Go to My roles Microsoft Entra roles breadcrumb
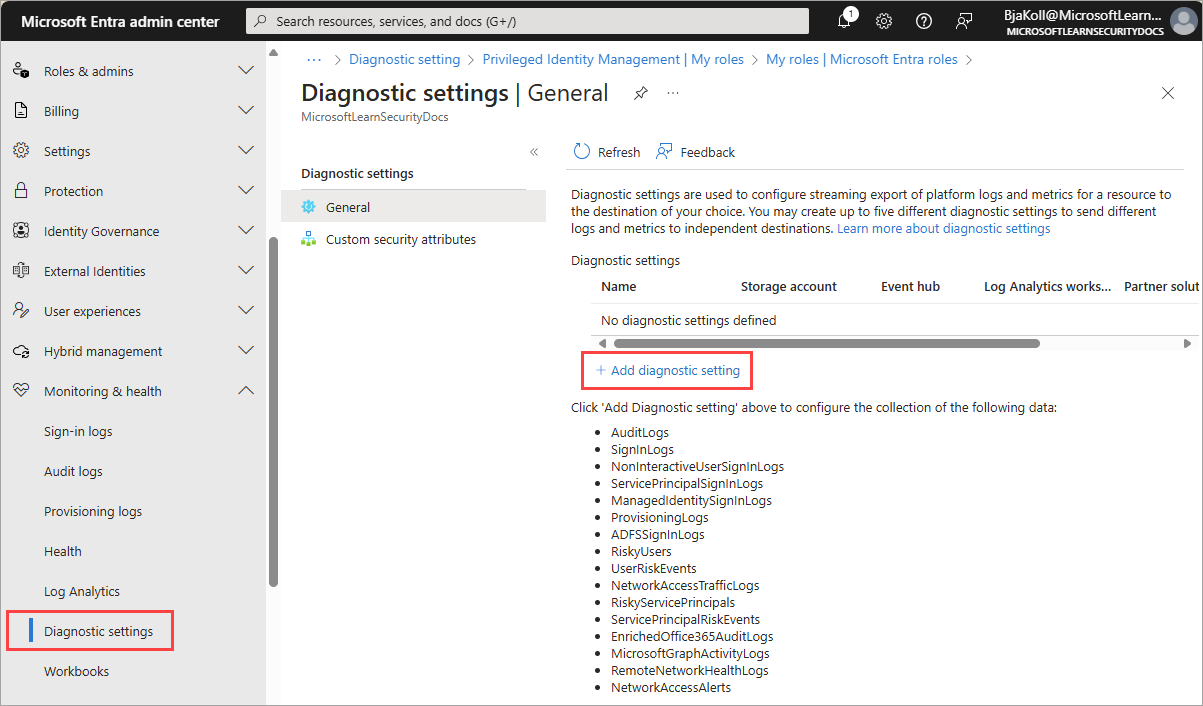Screen dimensions: 1203x706 [862, 59]
